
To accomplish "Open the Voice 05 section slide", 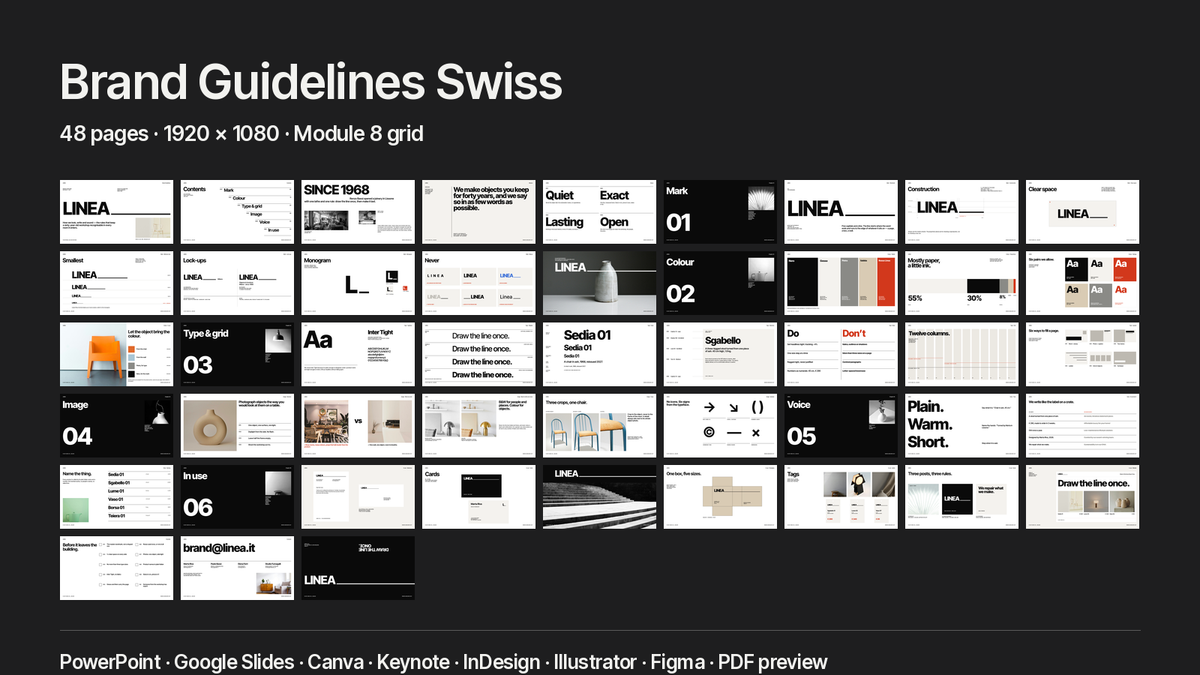I will (841, 425).
